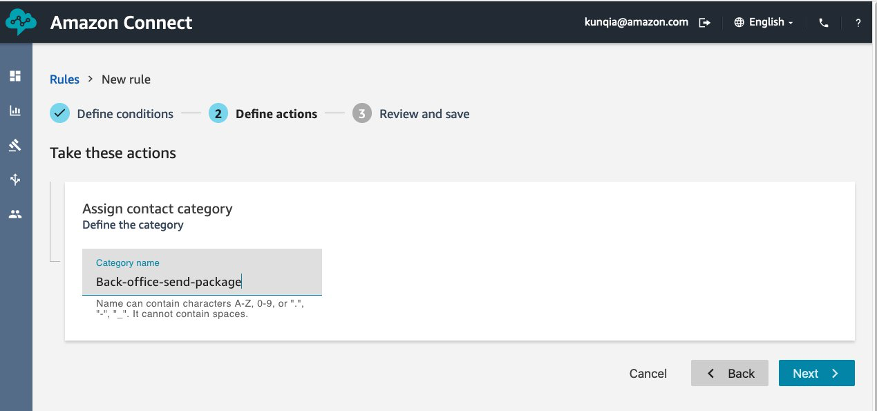
Task: Open the metrics bar chart sidebar icon
Action: [15, 111]
